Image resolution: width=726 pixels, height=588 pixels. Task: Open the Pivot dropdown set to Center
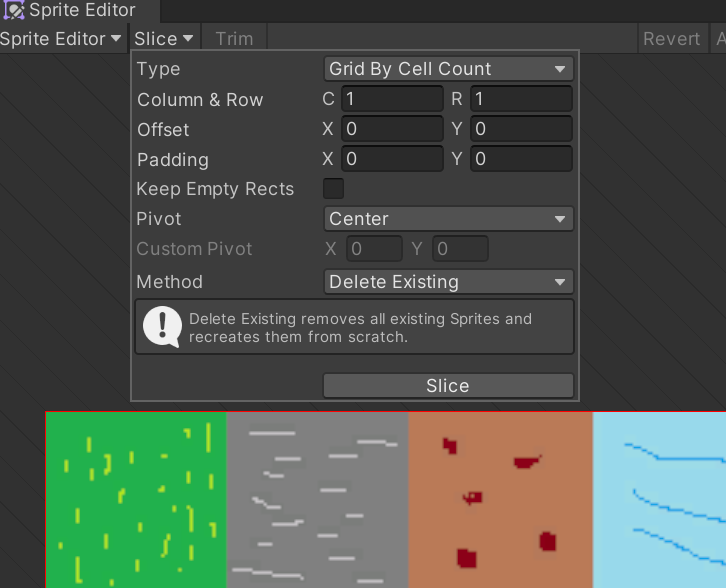pyautogui.click(x=448, y=219)
